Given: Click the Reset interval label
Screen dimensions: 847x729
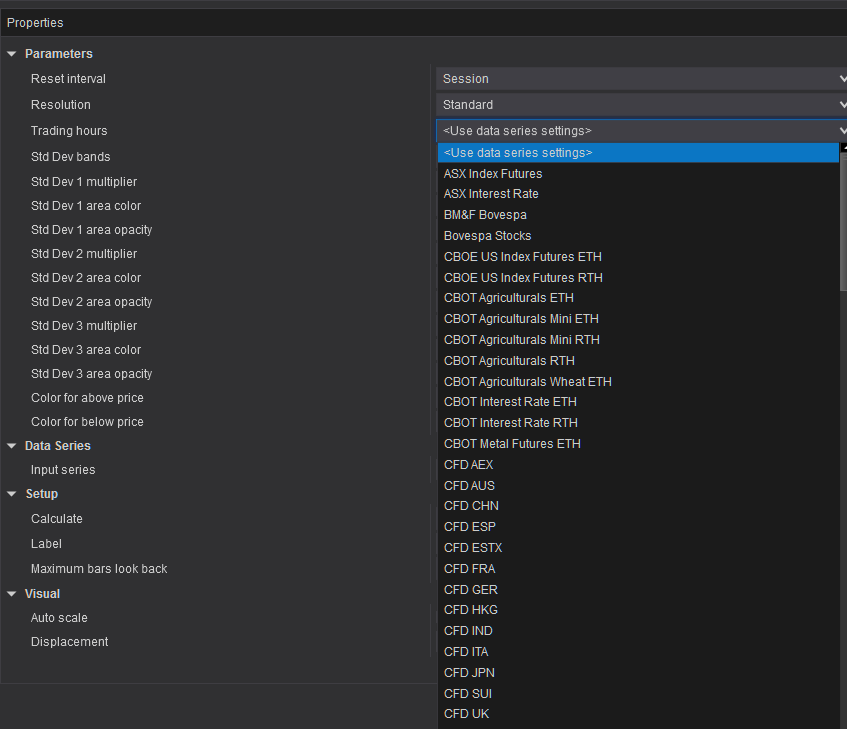Looking at the screenshot, I should pyautogui.click(x=68, y=79).
